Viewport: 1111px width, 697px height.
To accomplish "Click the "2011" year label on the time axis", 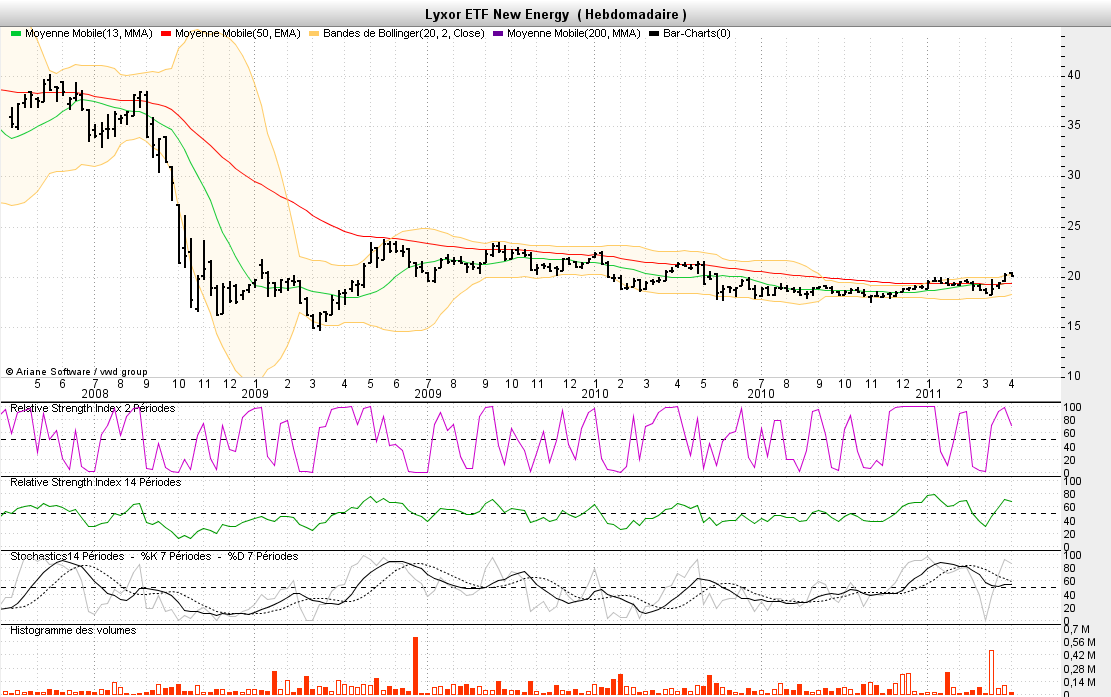I will click(x=928, y=394).
